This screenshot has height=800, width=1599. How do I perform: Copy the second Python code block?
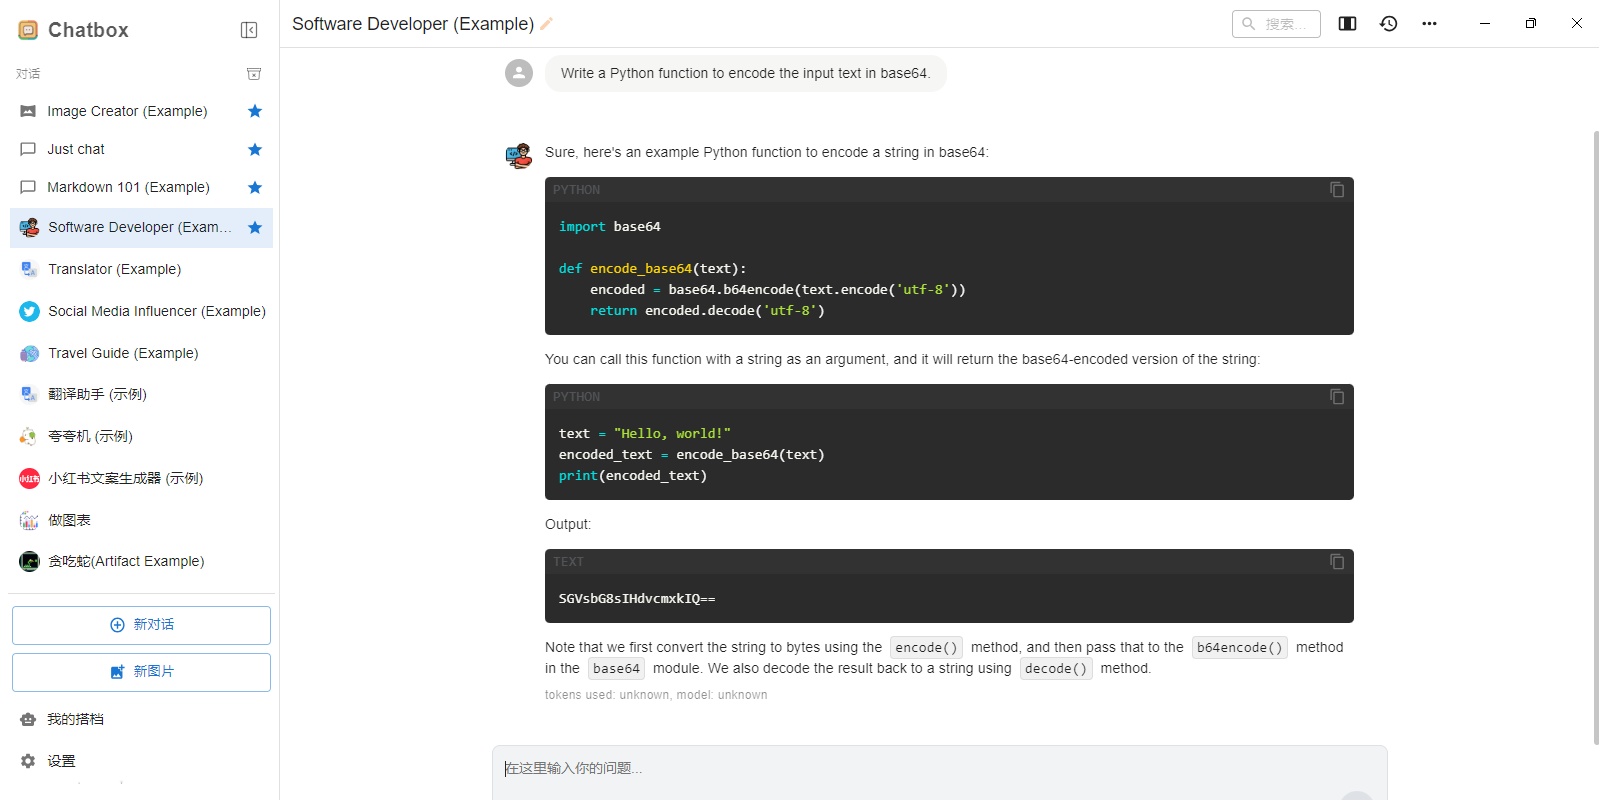tap(1336, 397)
